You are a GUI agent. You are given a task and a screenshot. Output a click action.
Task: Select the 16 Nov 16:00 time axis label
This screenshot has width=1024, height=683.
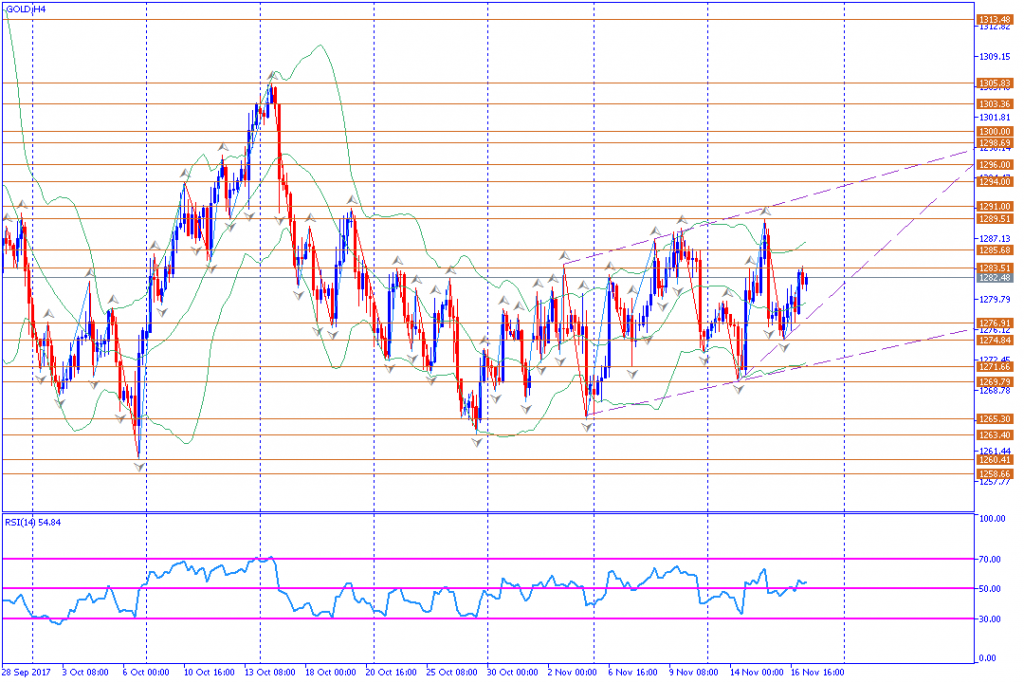pyautogui.click(x=817, y=672)
